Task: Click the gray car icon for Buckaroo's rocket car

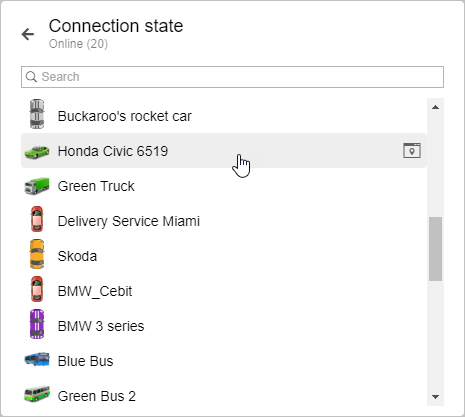Action: pos(37,114)
